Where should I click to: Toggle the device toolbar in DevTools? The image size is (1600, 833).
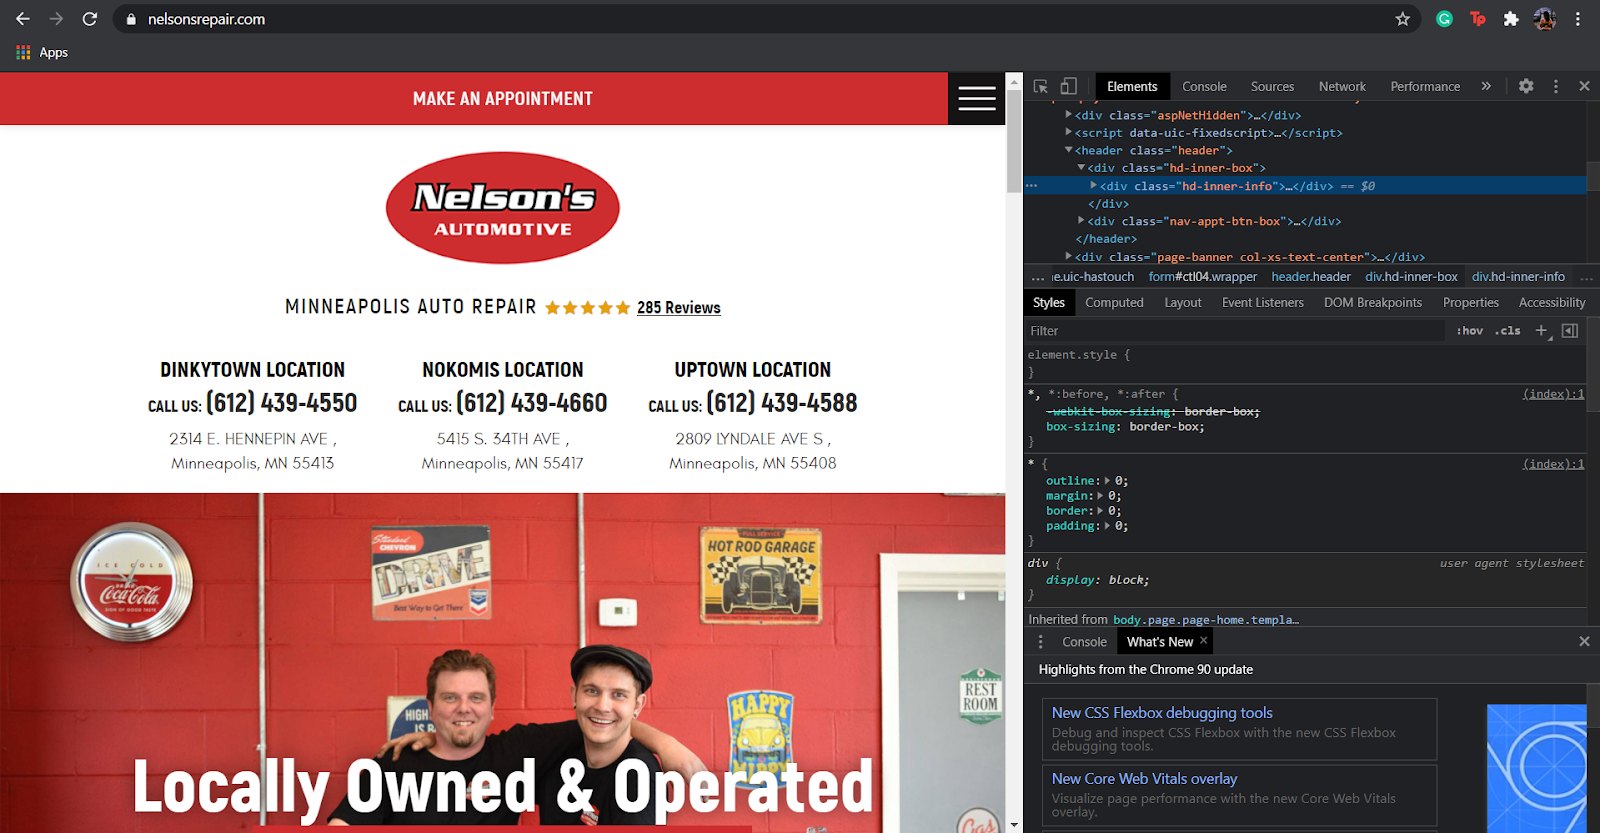pos(1069,86)
